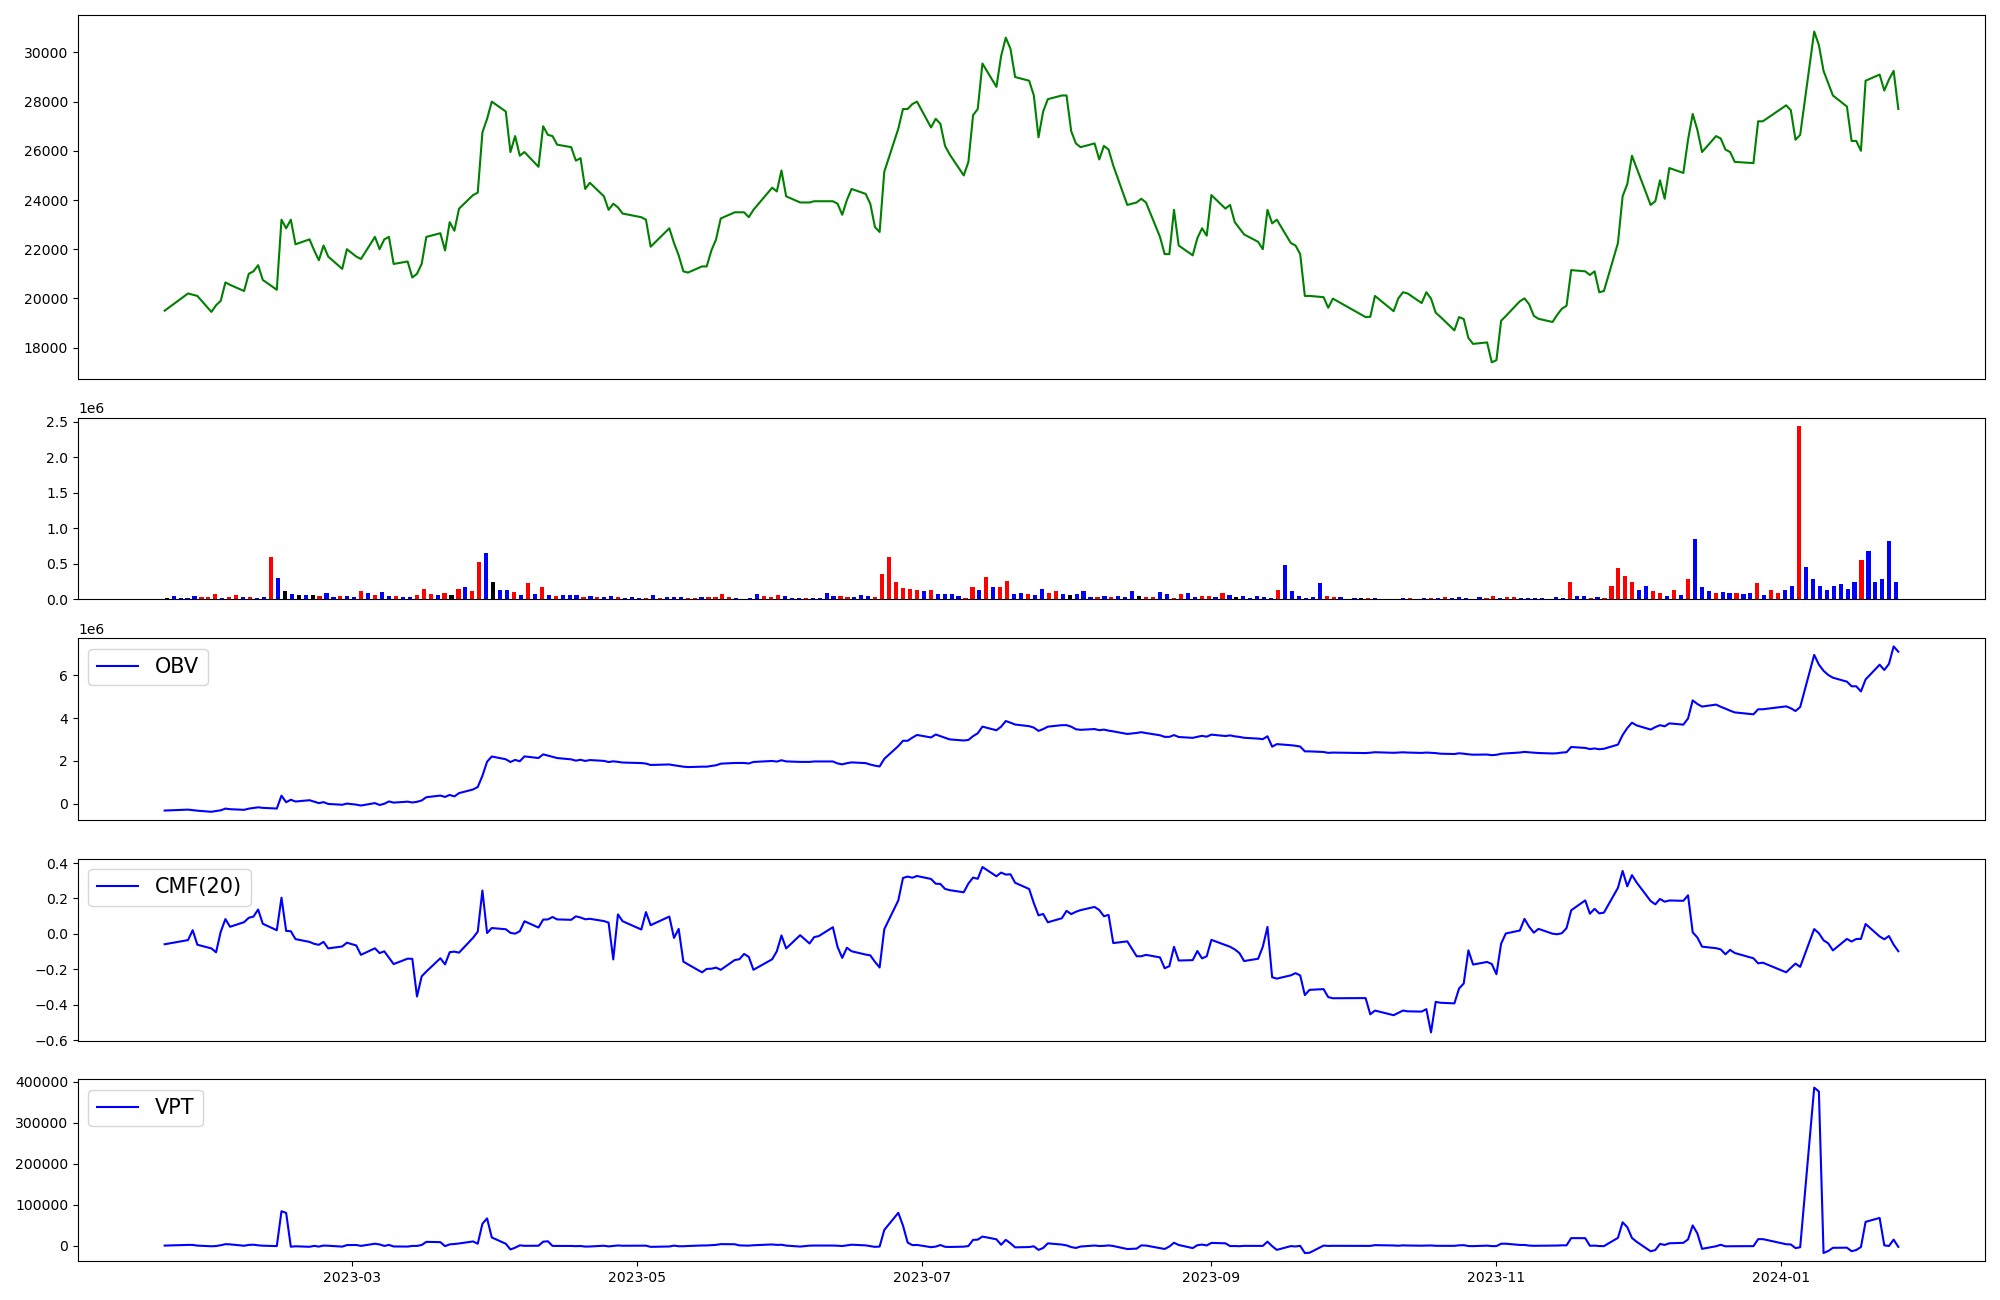
Task: Click the CMF(20) legend label
Action: tap(197, 886)
